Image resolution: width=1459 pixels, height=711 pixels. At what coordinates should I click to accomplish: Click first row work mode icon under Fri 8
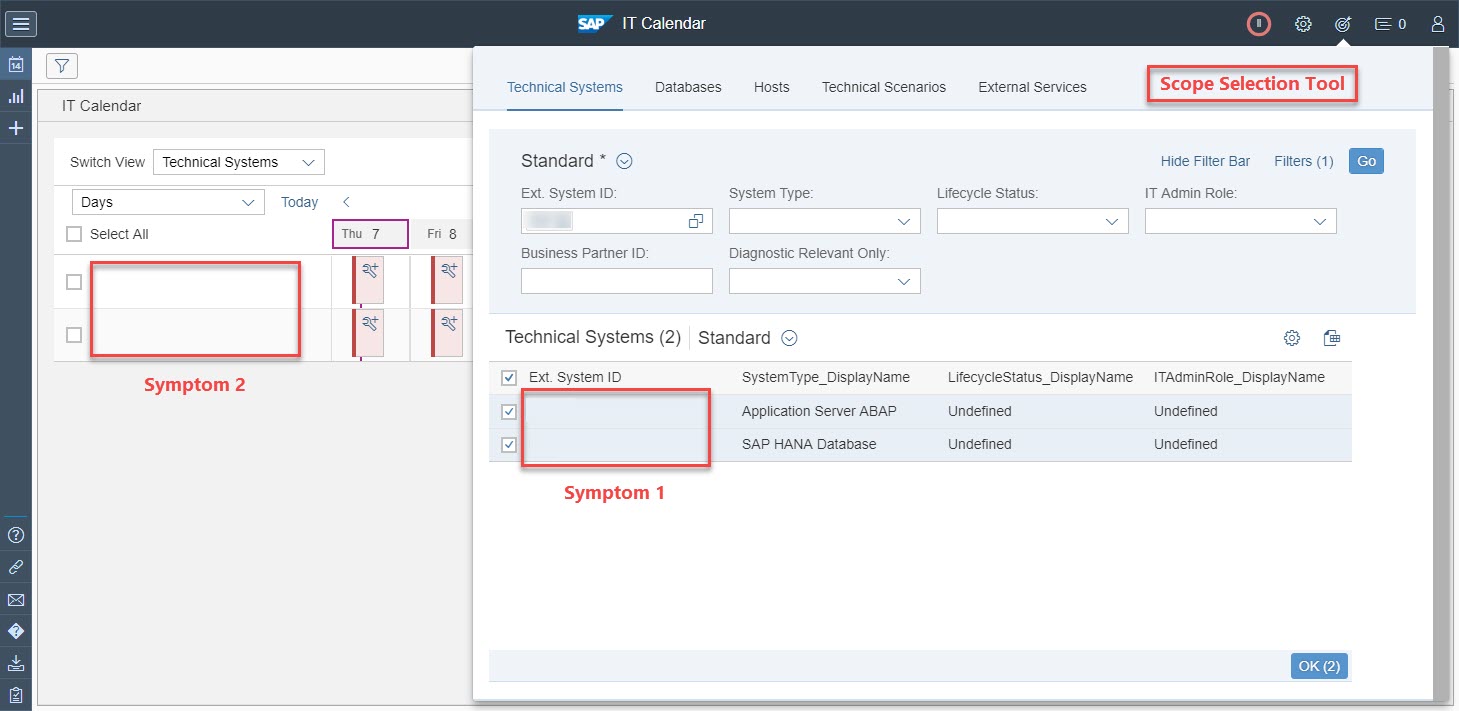(449, 270)
